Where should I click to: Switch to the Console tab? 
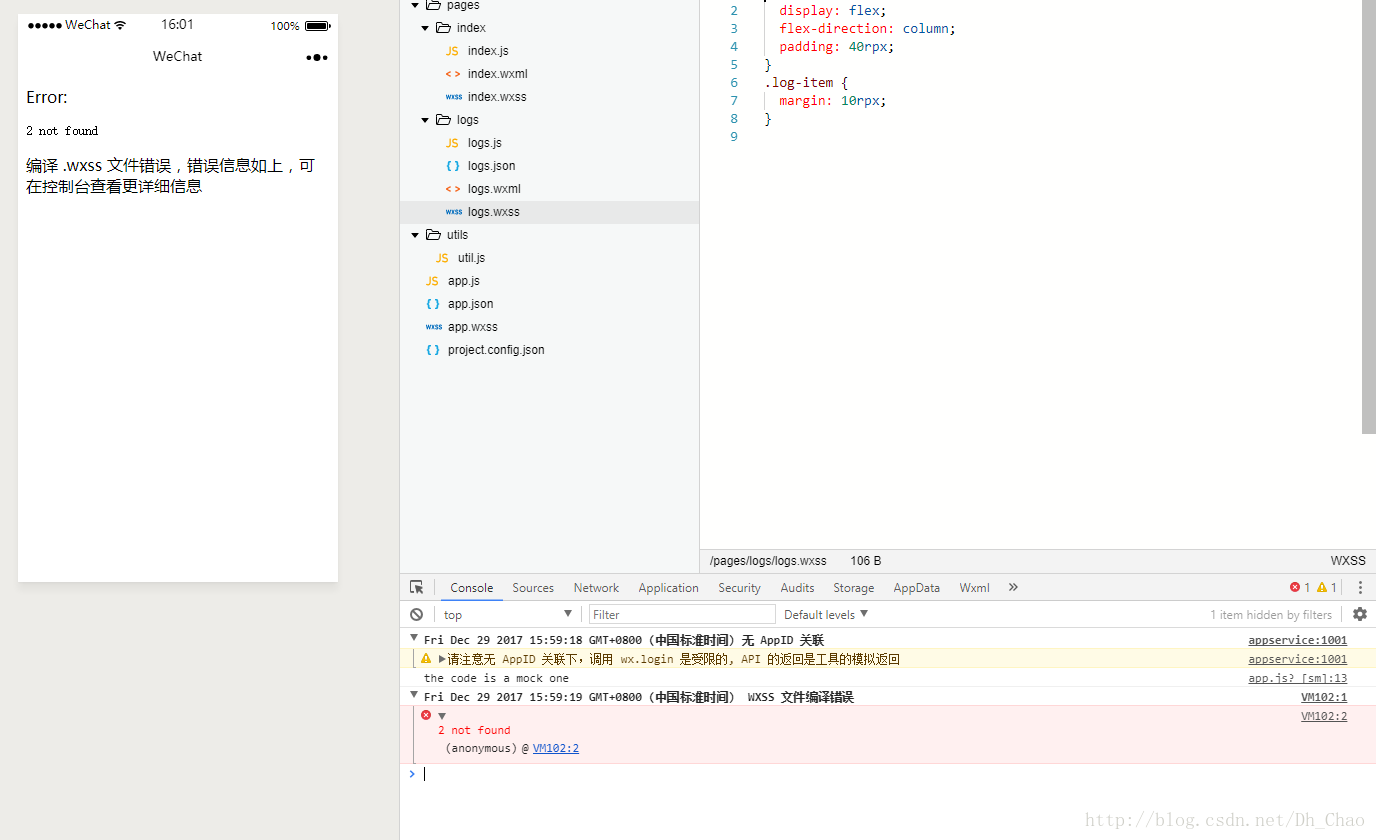click(x=472, y=588)
